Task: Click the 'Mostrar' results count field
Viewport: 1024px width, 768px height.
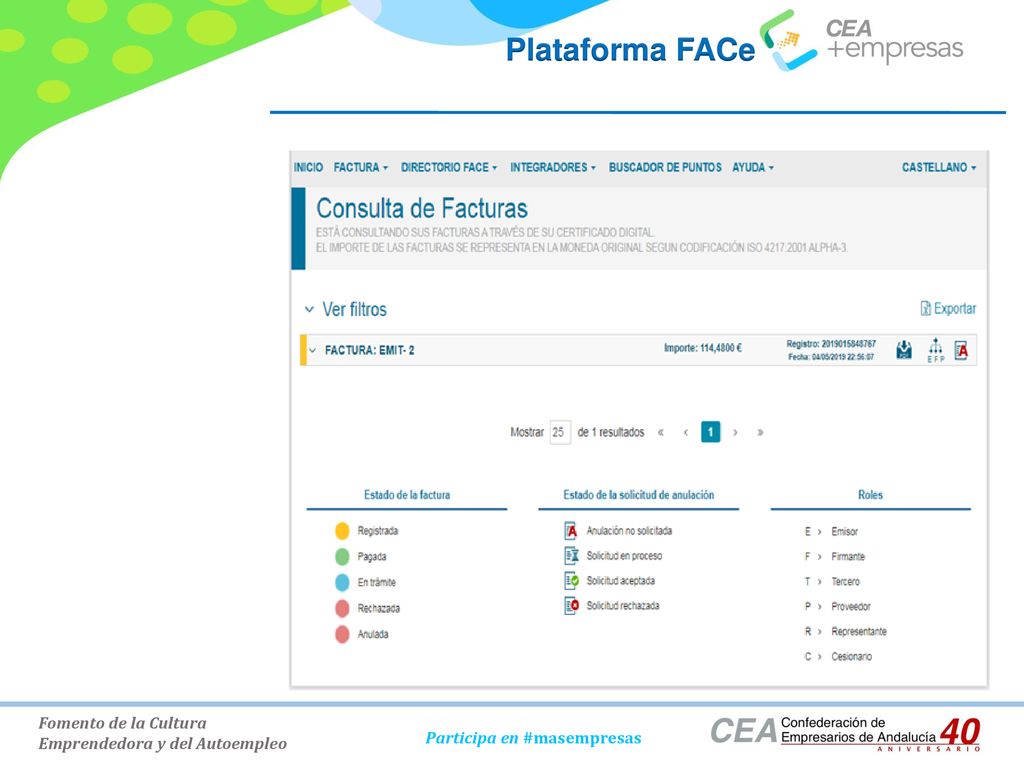Action: [x=560, y=432]
